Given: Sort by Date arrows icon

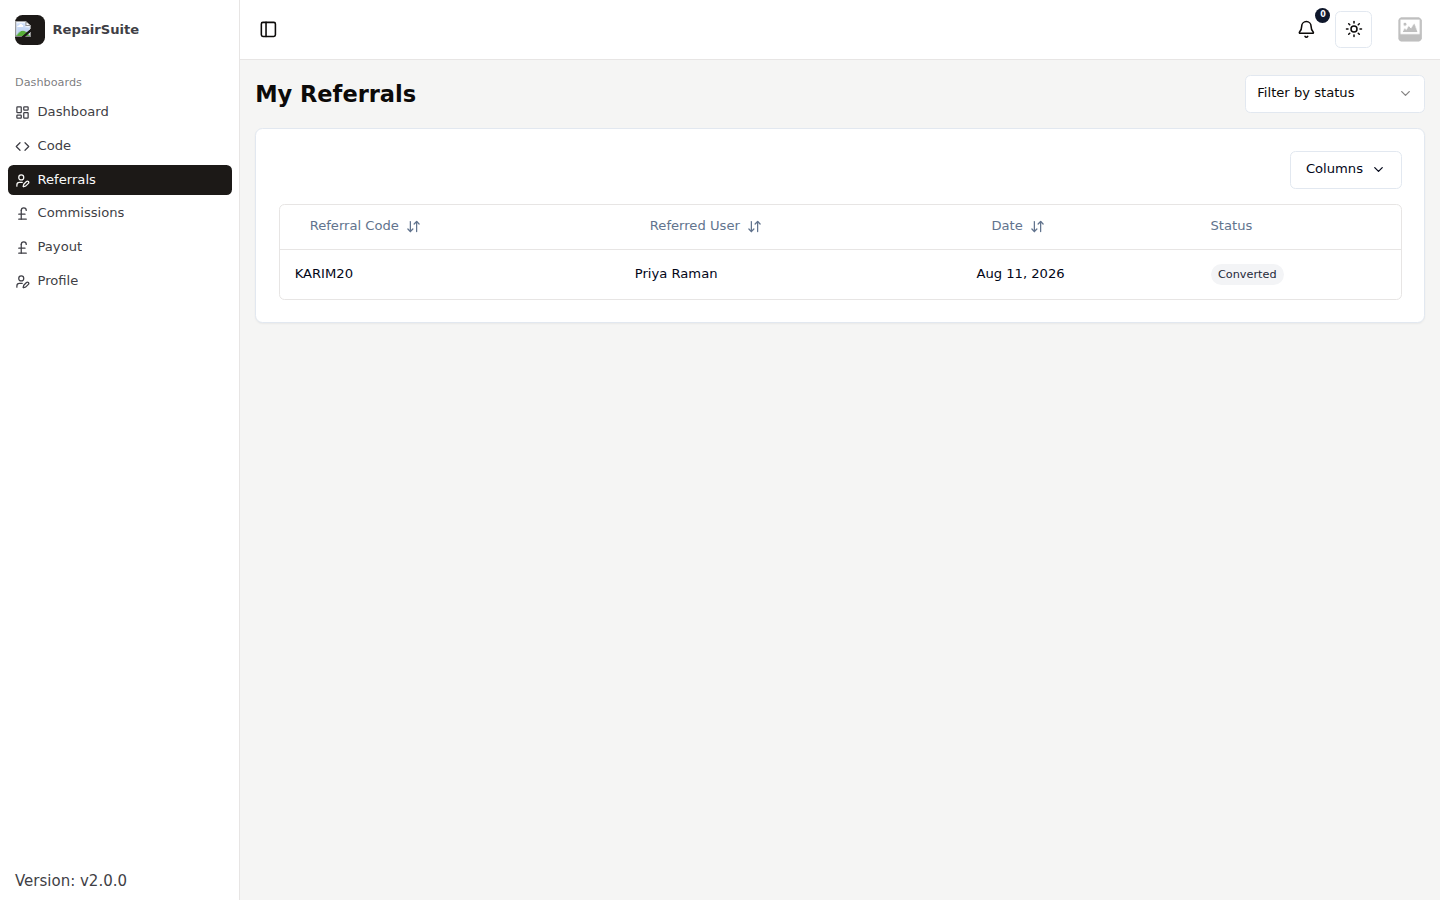Looking at the screenshot, I should coord(1037,227).
